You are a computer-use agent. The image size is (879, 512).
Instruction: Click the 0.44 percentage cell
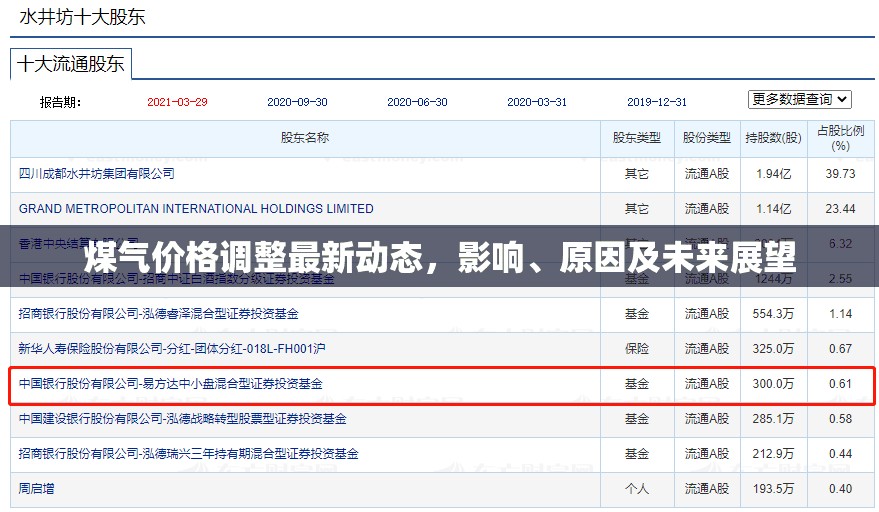point(840,454)
